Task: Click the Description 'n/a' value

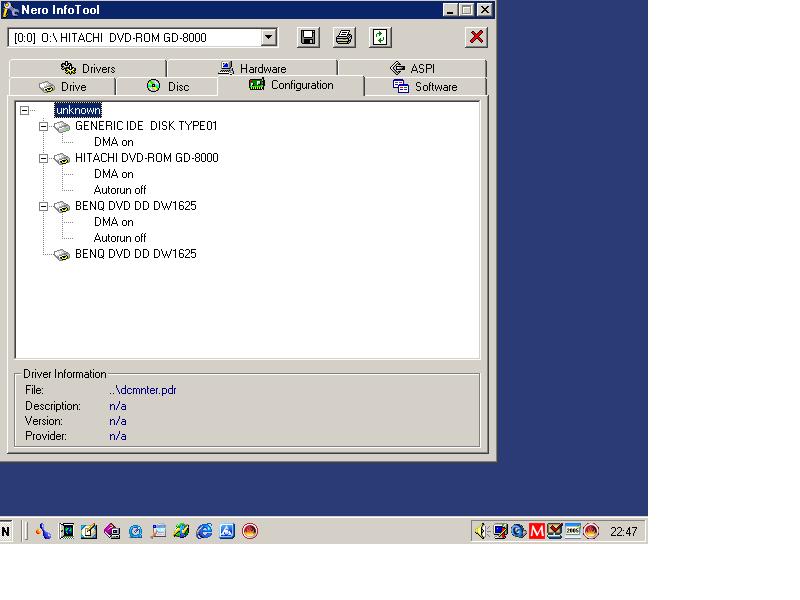Action: (118, 406)
